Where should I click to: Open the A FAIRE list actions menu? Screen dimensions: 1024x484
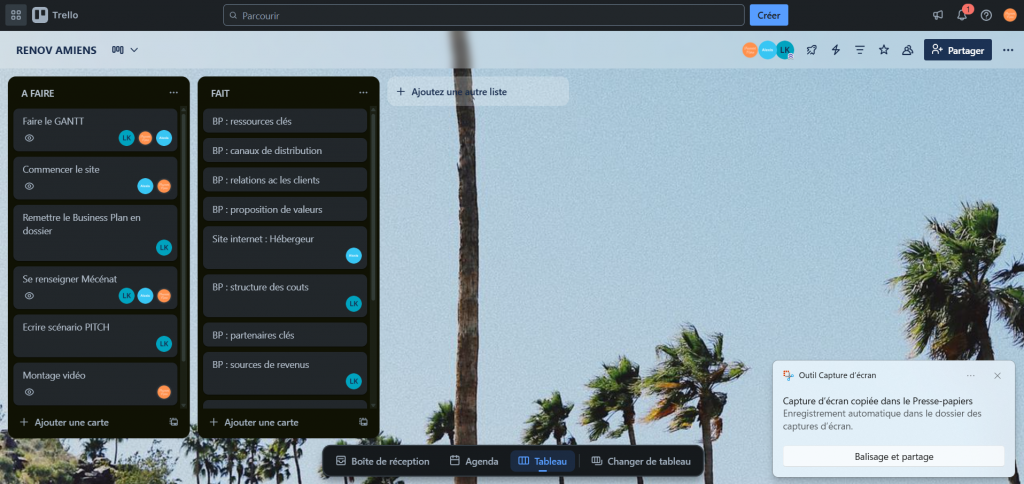click(x=173, y=92)
